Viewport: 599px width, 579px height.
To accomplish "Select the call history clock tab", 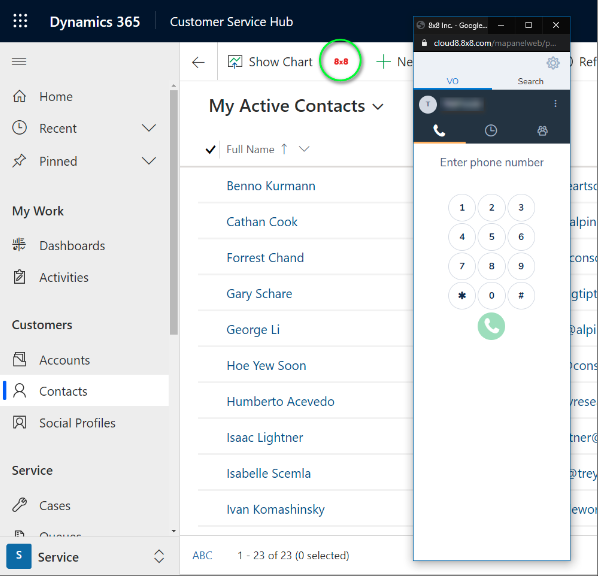I will click(x=491, y=131).
